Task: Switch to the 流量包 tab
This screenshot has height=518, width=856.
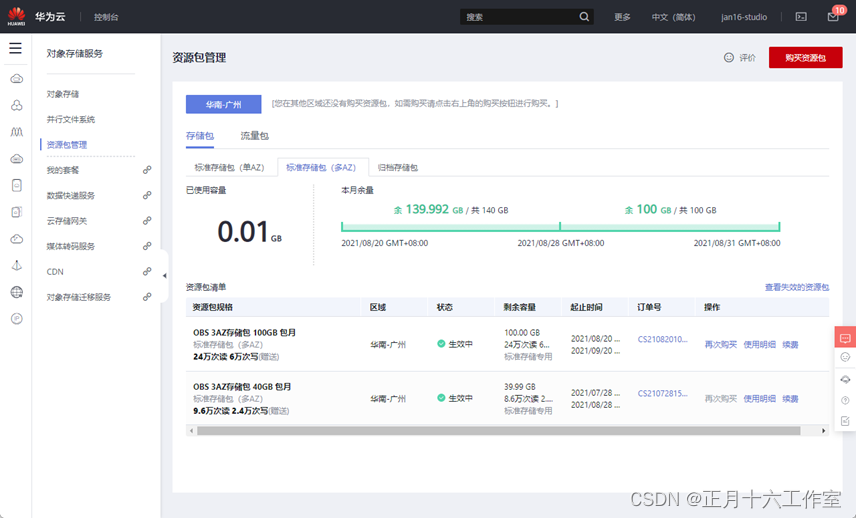Action: tap(254, 136)
